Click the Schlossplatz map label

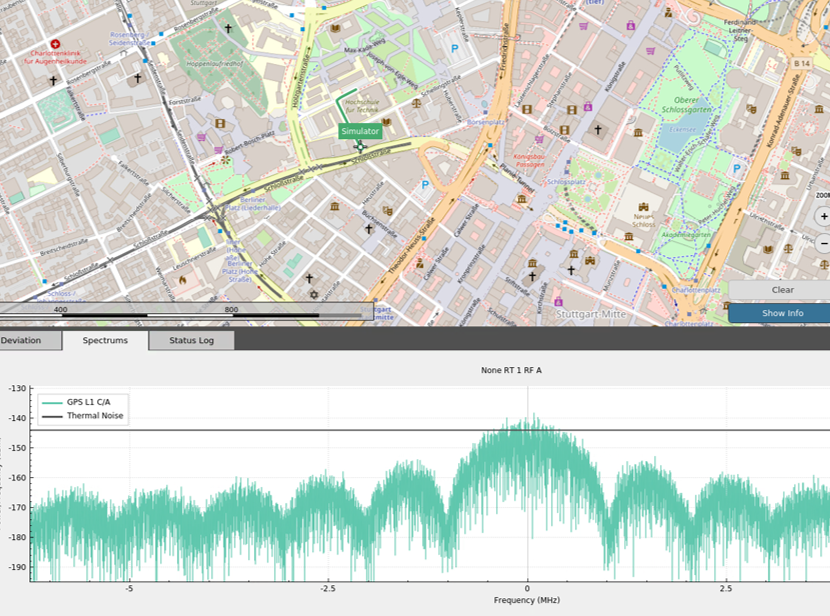(566, 182)
